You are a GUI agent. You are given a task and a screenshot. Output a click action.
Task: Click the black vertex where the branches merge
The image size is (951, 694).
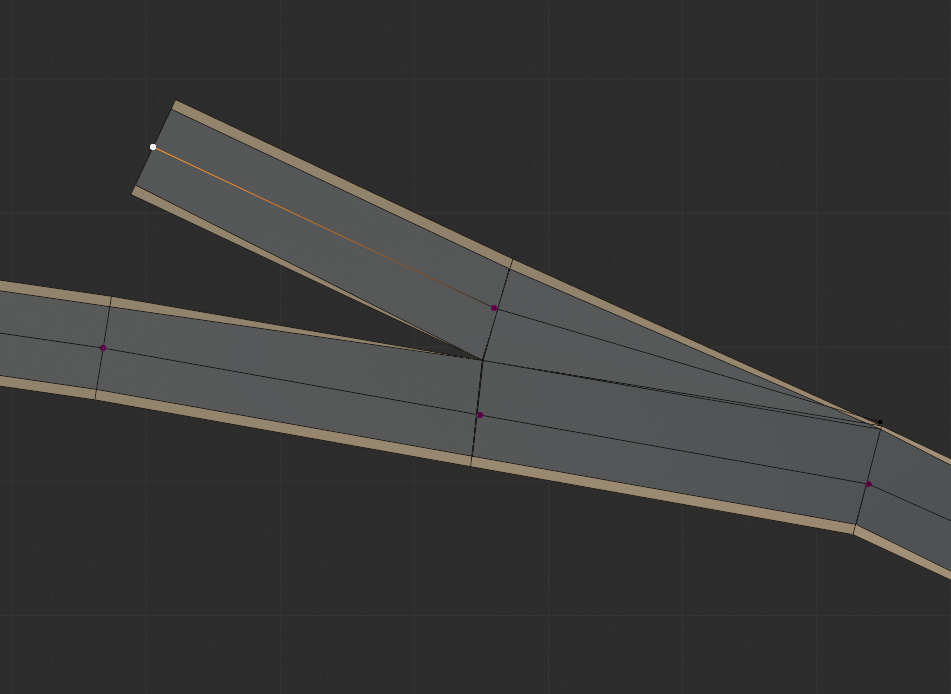pyautogui.click(x=880, y=423)
